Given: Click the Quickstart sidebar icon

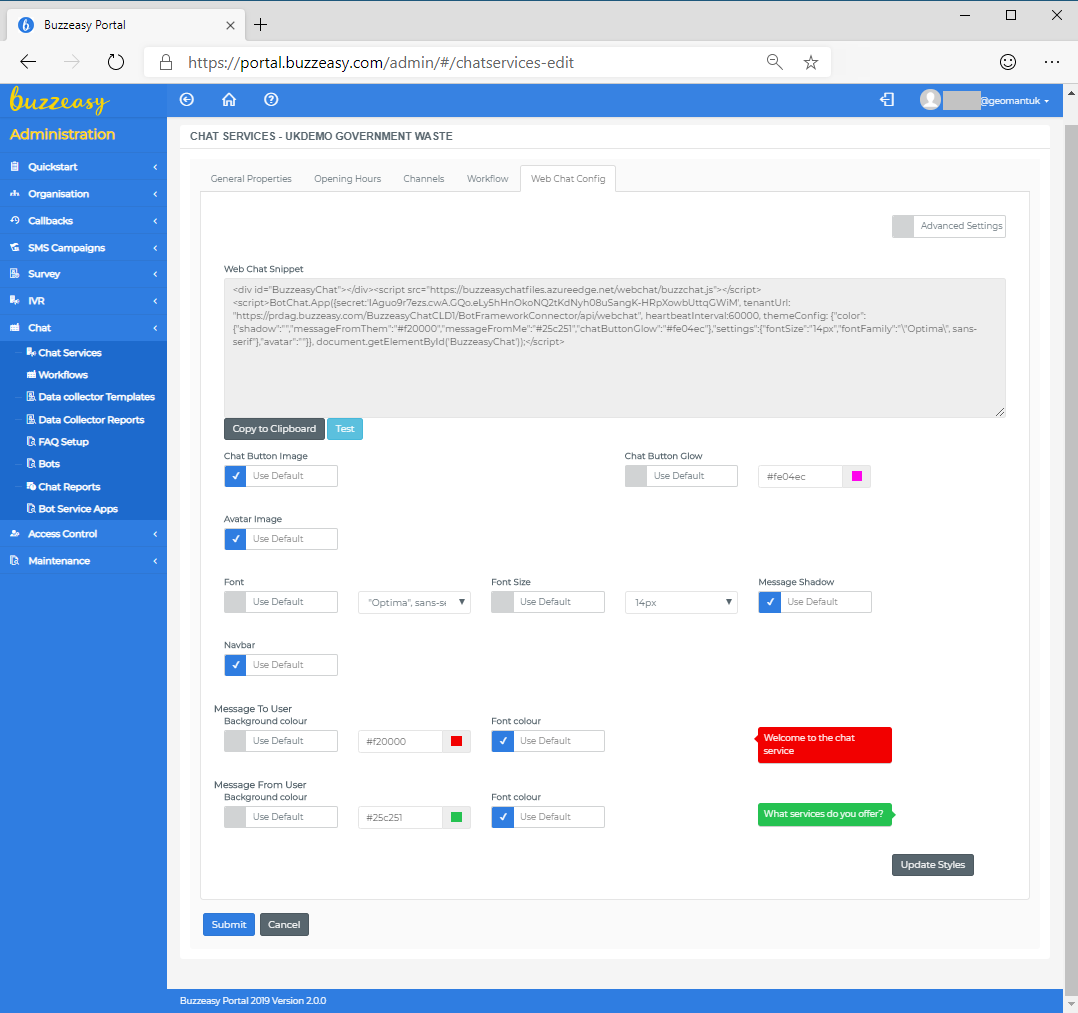Looking at the screenshot, I should 14,166.
